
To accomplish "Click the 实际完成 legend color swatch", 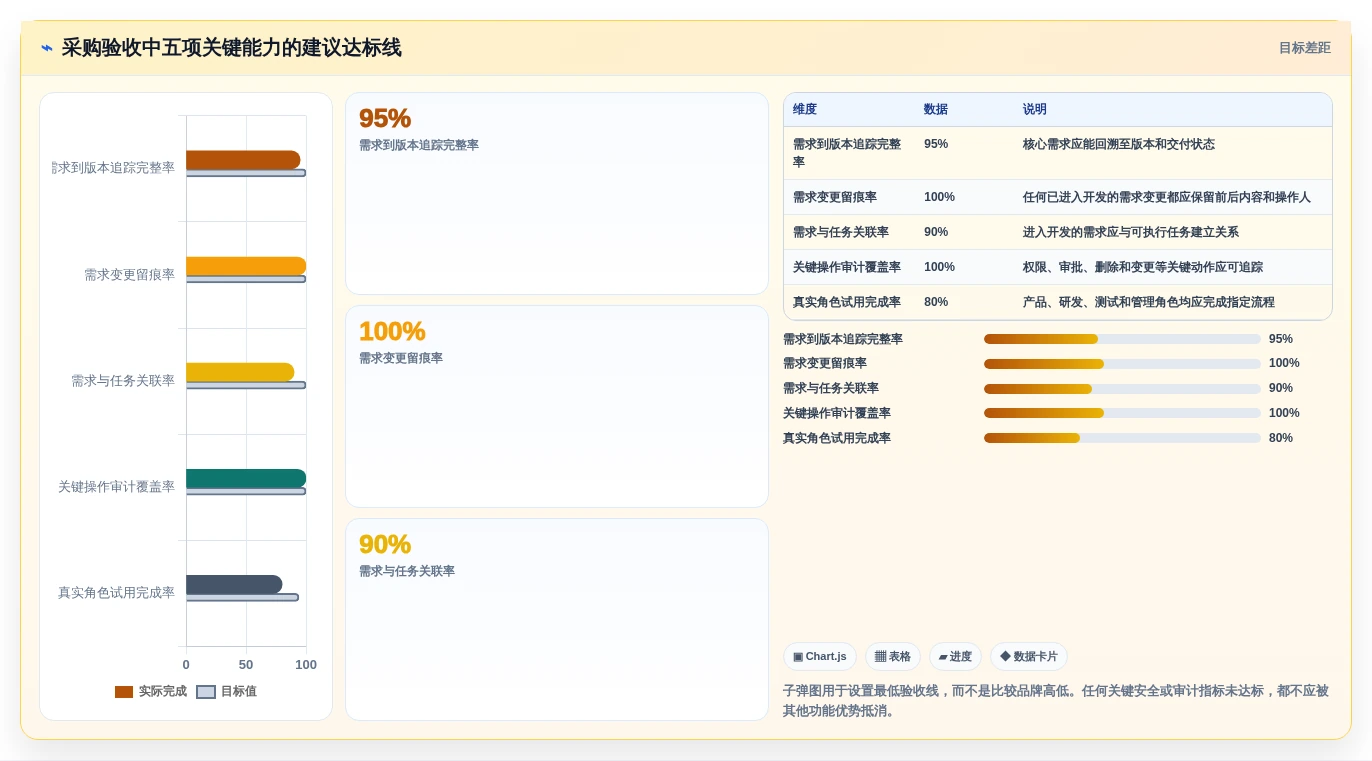I will [x=124, y=692].
